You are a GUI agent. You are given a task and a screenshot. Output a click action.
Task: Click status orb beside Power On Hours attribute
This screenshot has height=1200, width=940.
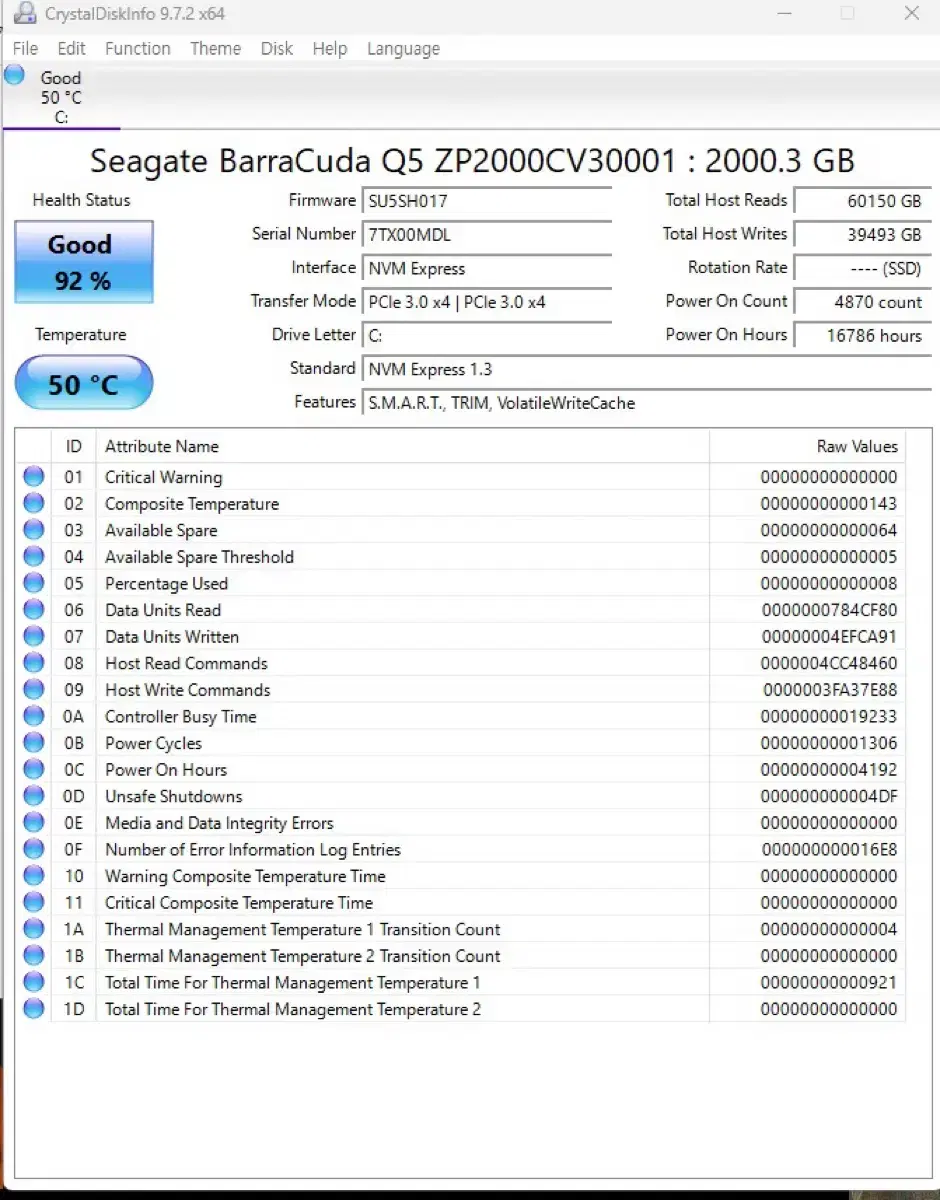click(x=34, y=770)
